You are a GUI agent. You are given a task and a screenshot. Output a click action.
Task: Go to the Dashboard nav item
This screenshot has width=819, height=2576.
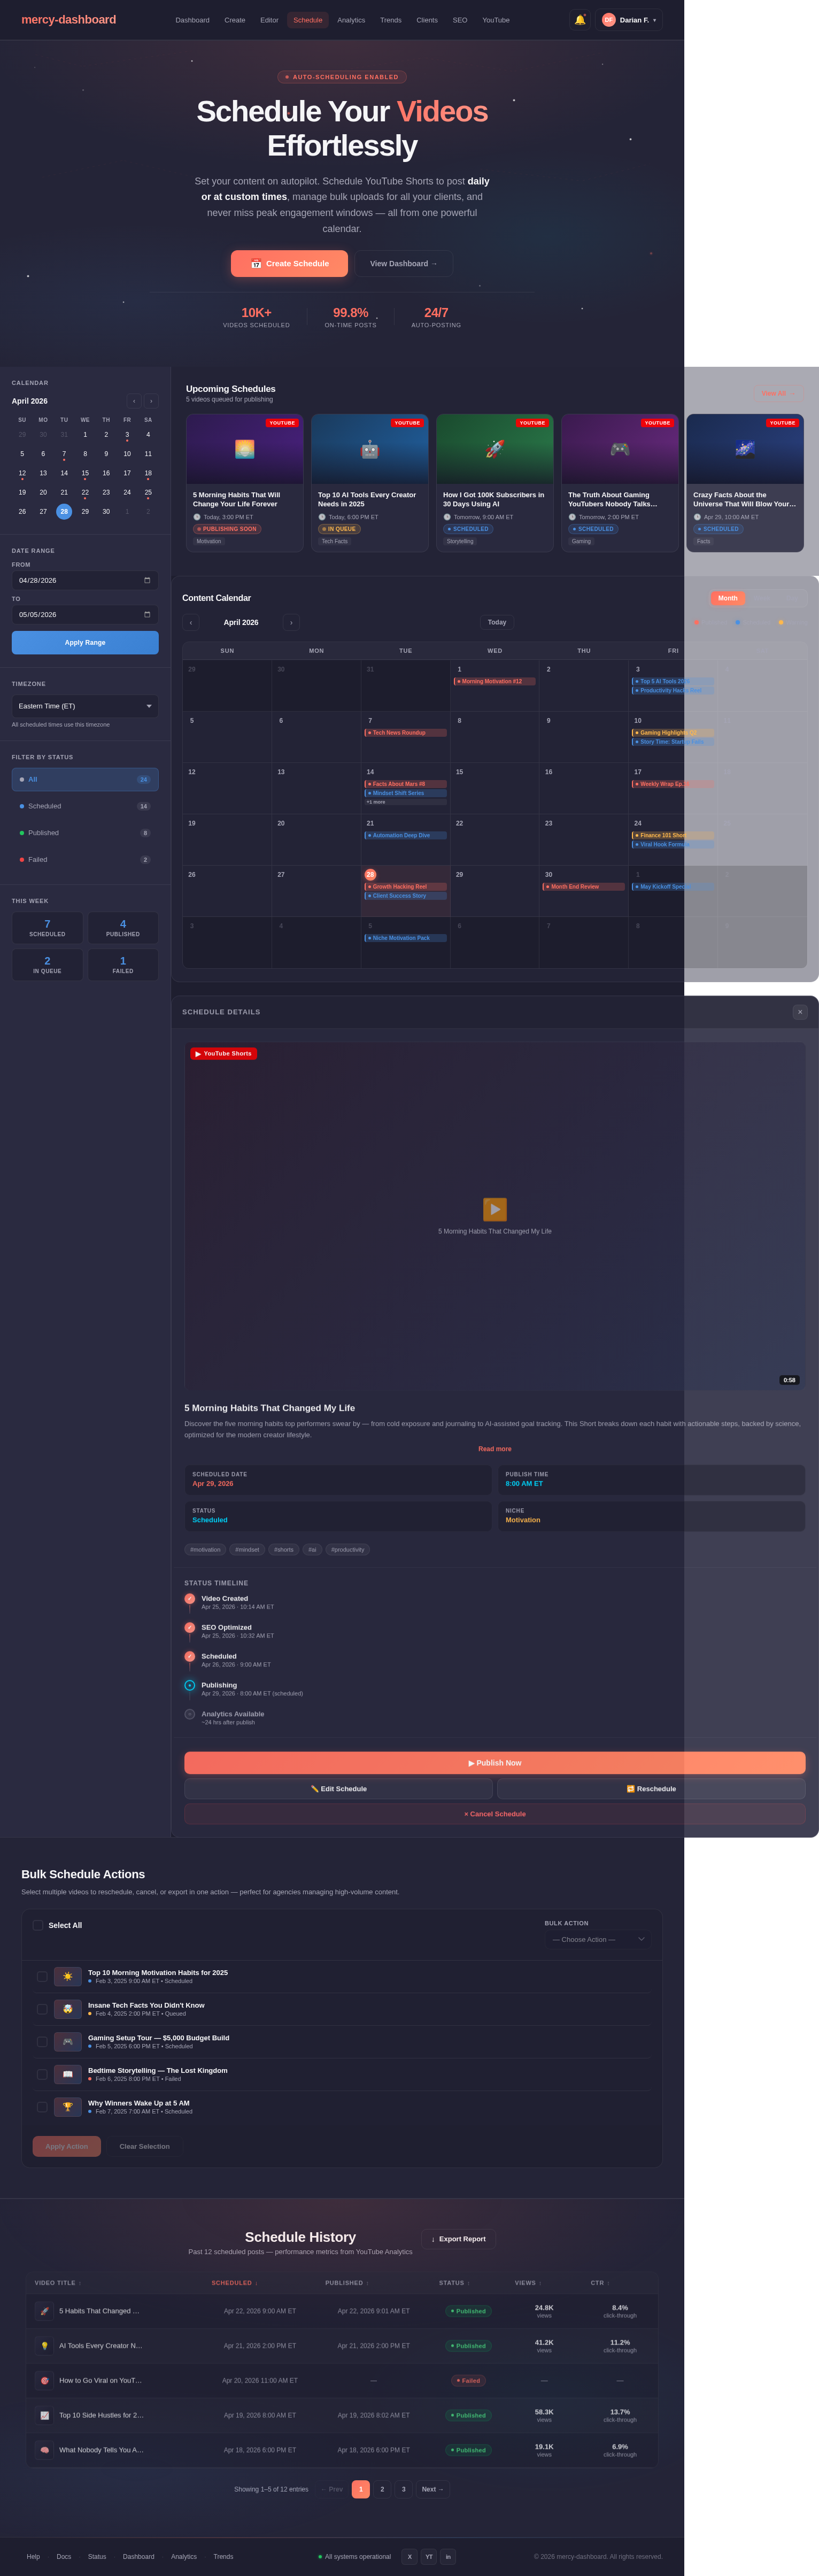pos(192,20)
